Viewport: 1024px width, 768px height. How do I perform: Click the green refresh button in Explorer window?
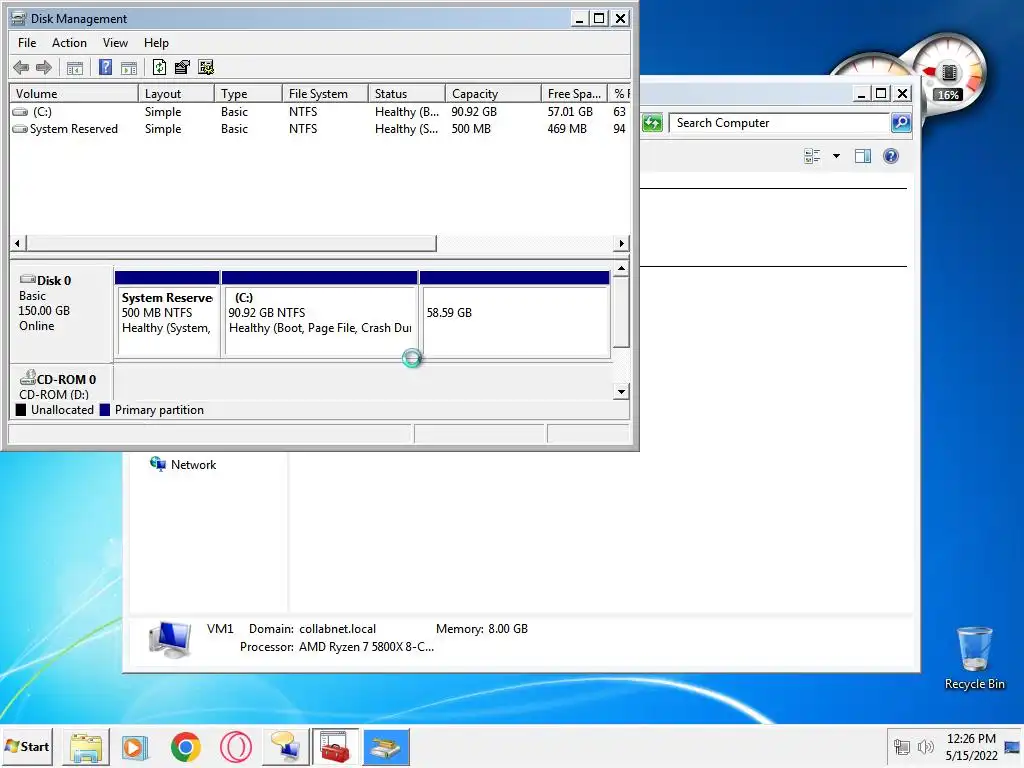652,123
